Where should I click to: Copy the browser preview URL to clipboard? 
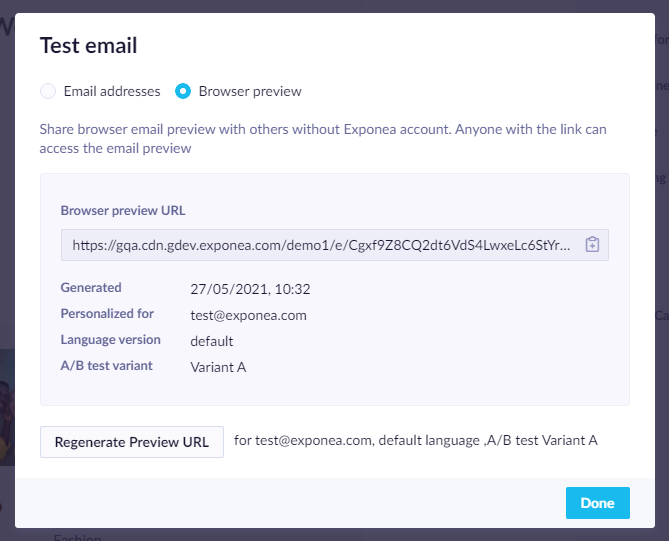click(592, 245)
